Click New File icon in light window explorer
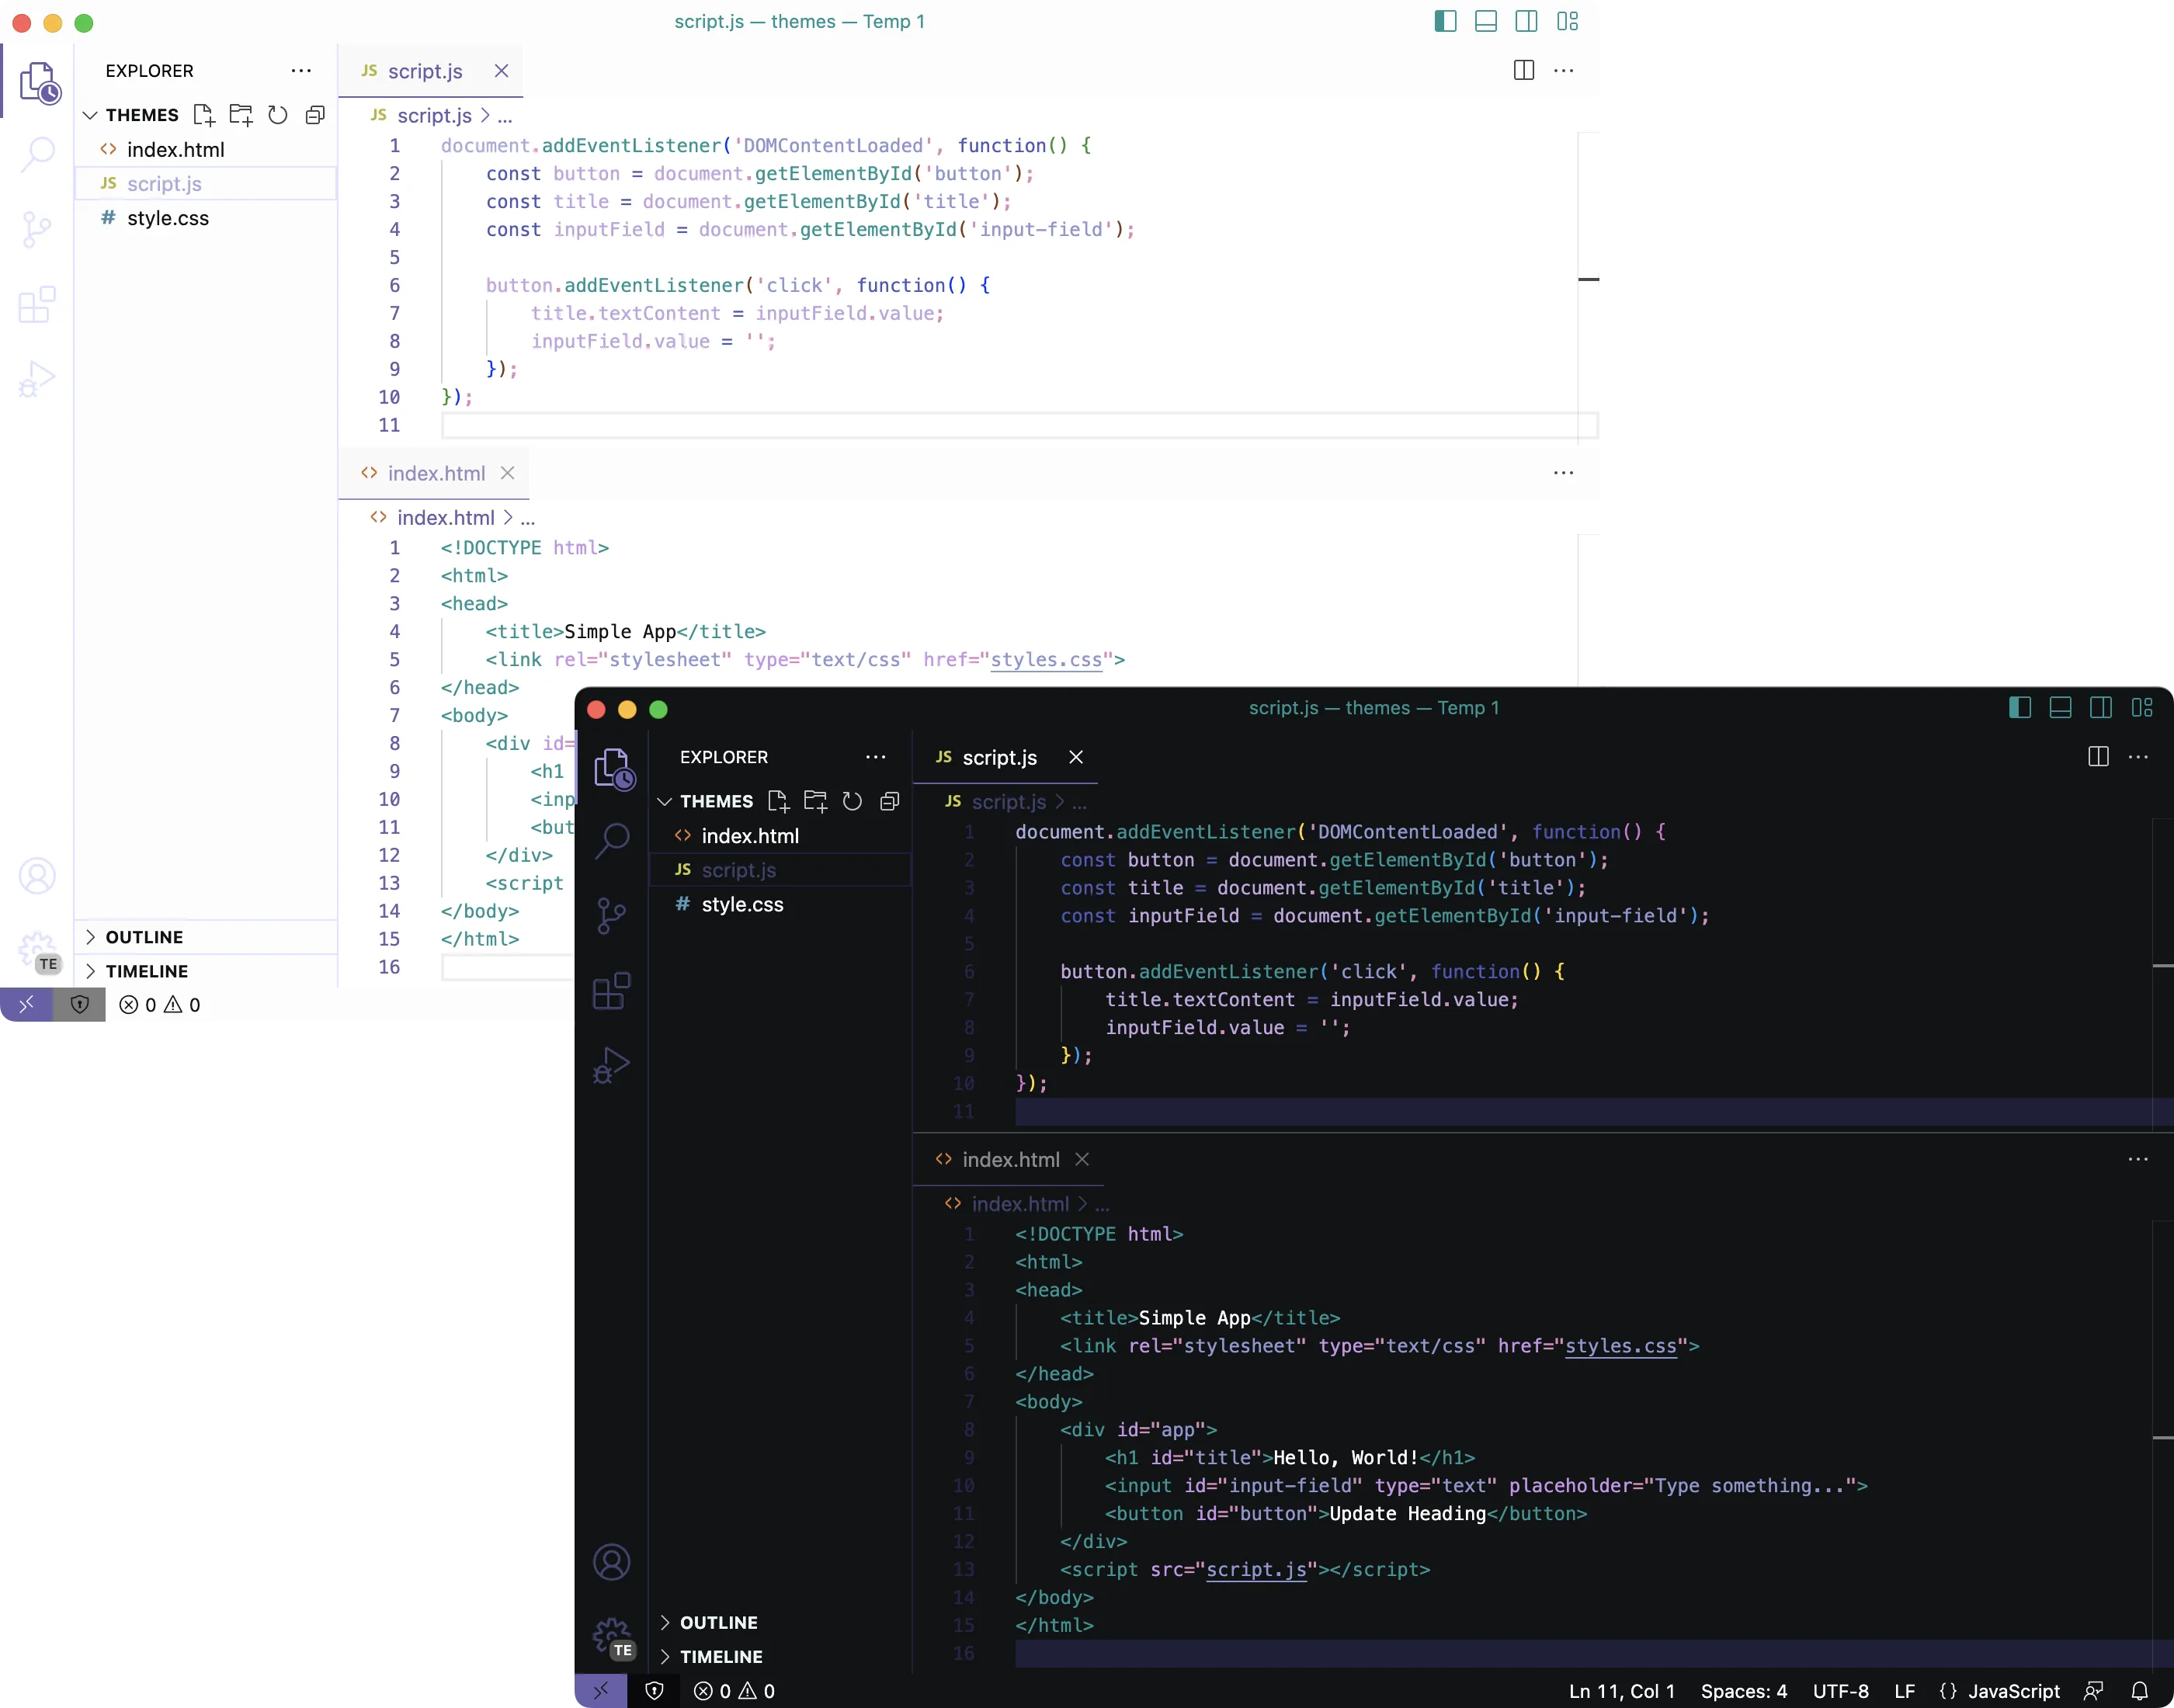Screen dimensions: 2174x1708 (204, 115)
